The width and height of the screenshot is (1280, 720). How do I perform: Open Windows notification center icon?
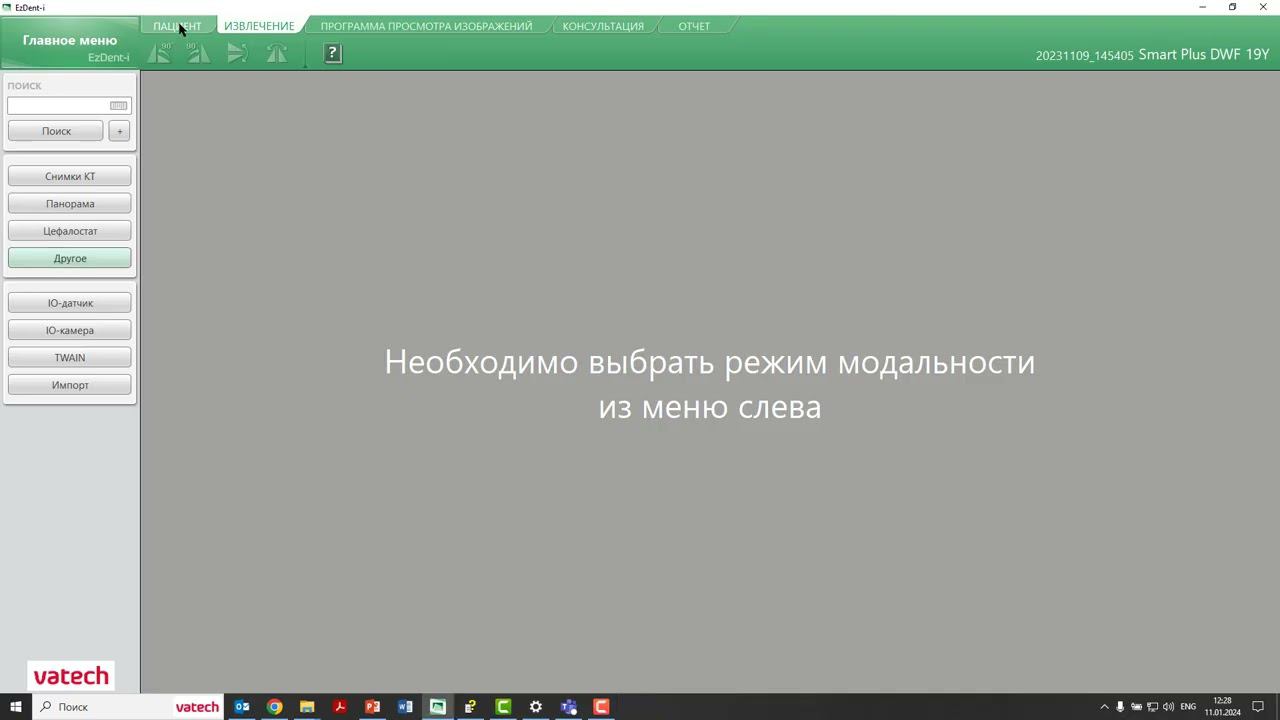tap(1258, 707)
